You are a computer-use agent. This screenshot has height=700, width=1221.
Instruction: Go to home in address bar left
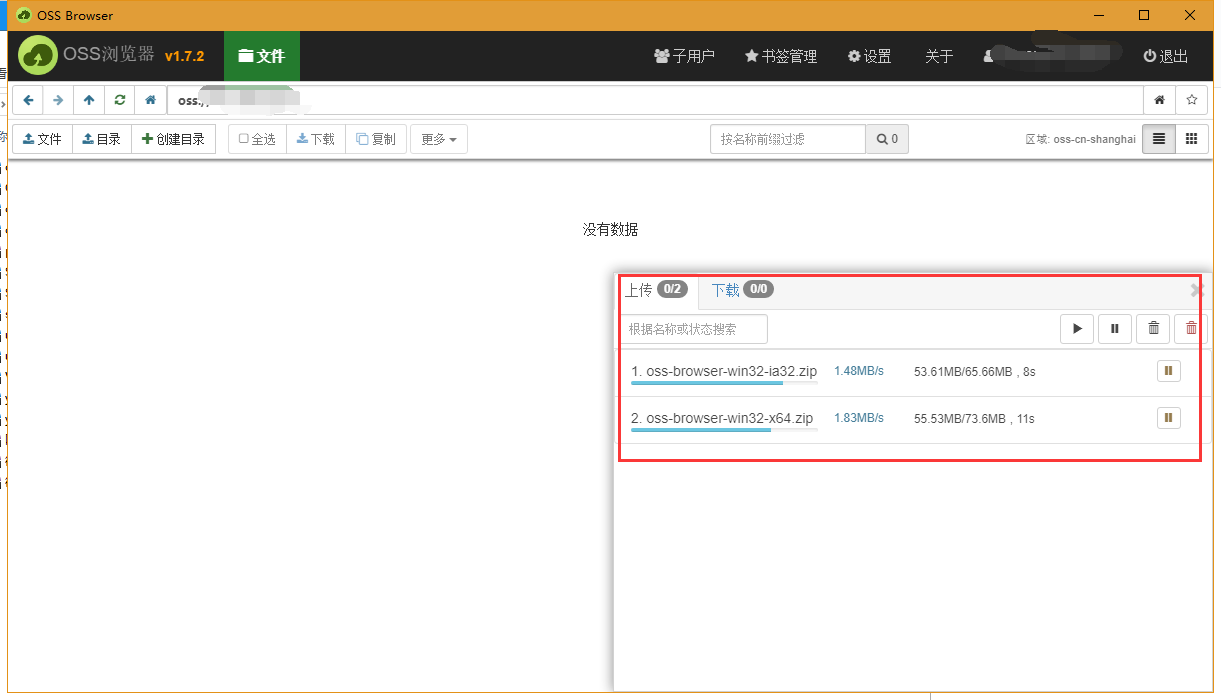coord(151,100)
